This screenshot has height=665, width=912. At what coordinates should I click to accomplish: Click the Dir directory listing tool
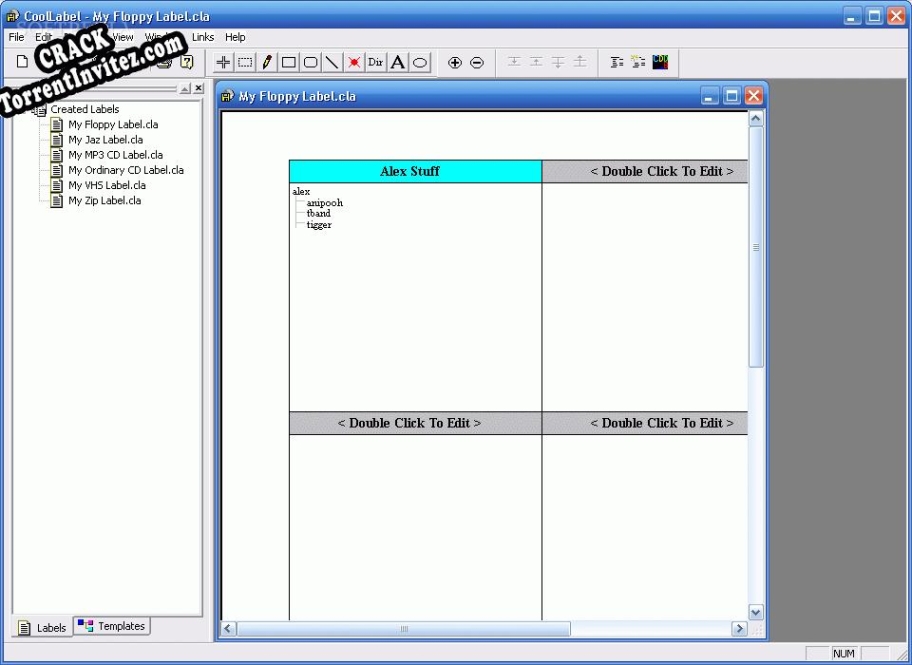[x=375, y=62]
